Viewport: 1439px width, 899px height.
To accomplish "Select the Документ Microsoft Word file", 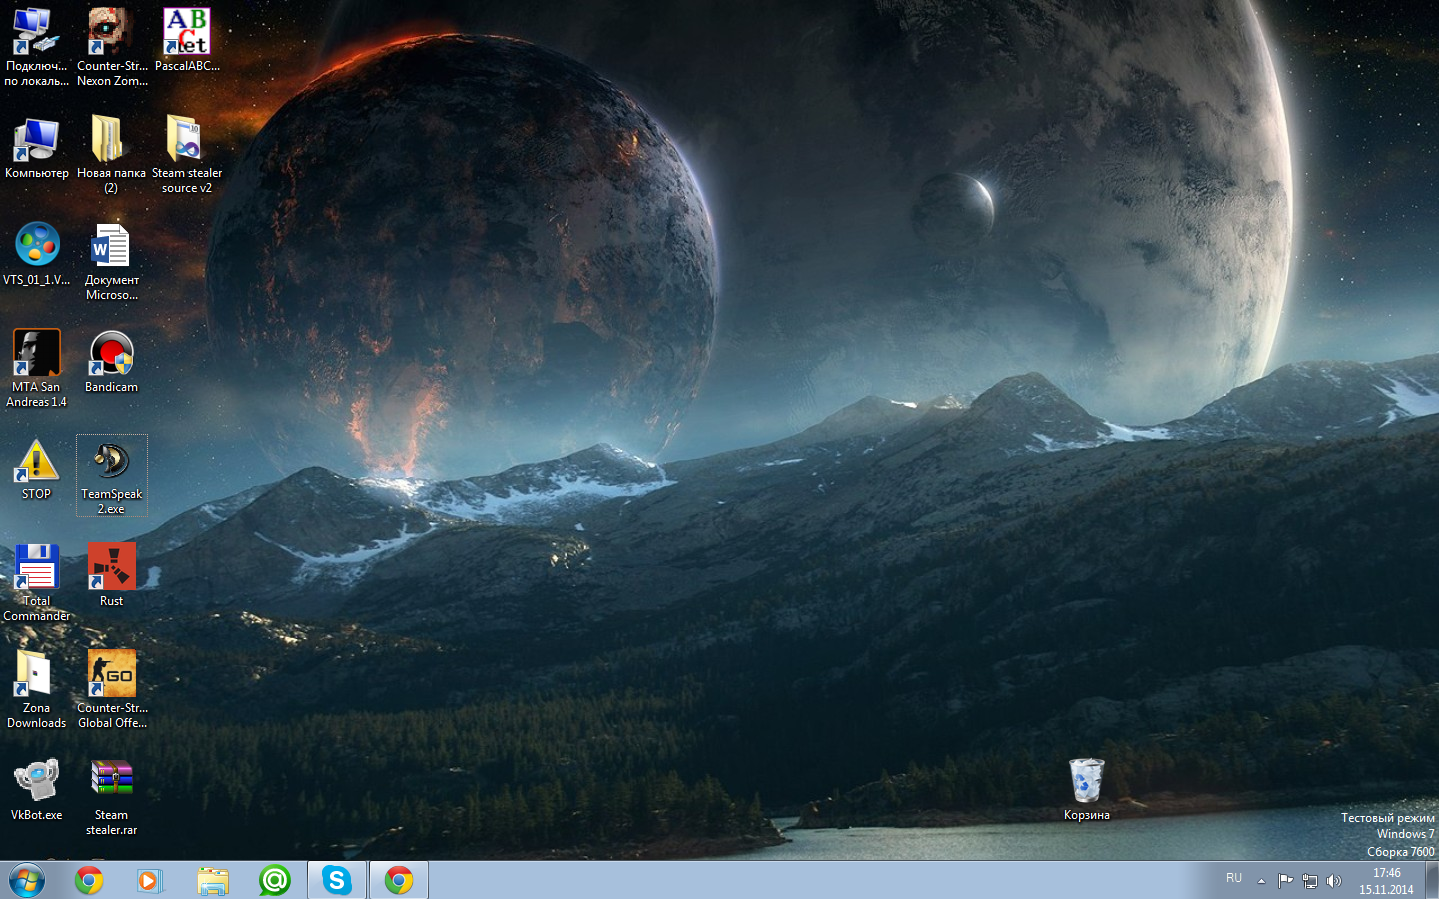I will point(111,261).
